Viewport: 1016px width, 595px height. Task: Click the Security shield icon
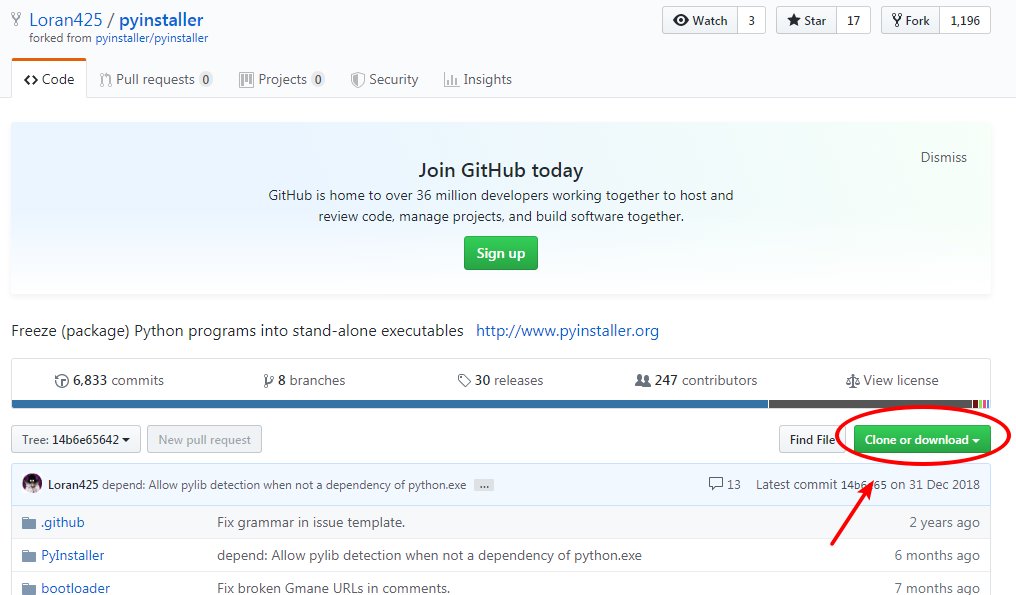pos(358,80)
